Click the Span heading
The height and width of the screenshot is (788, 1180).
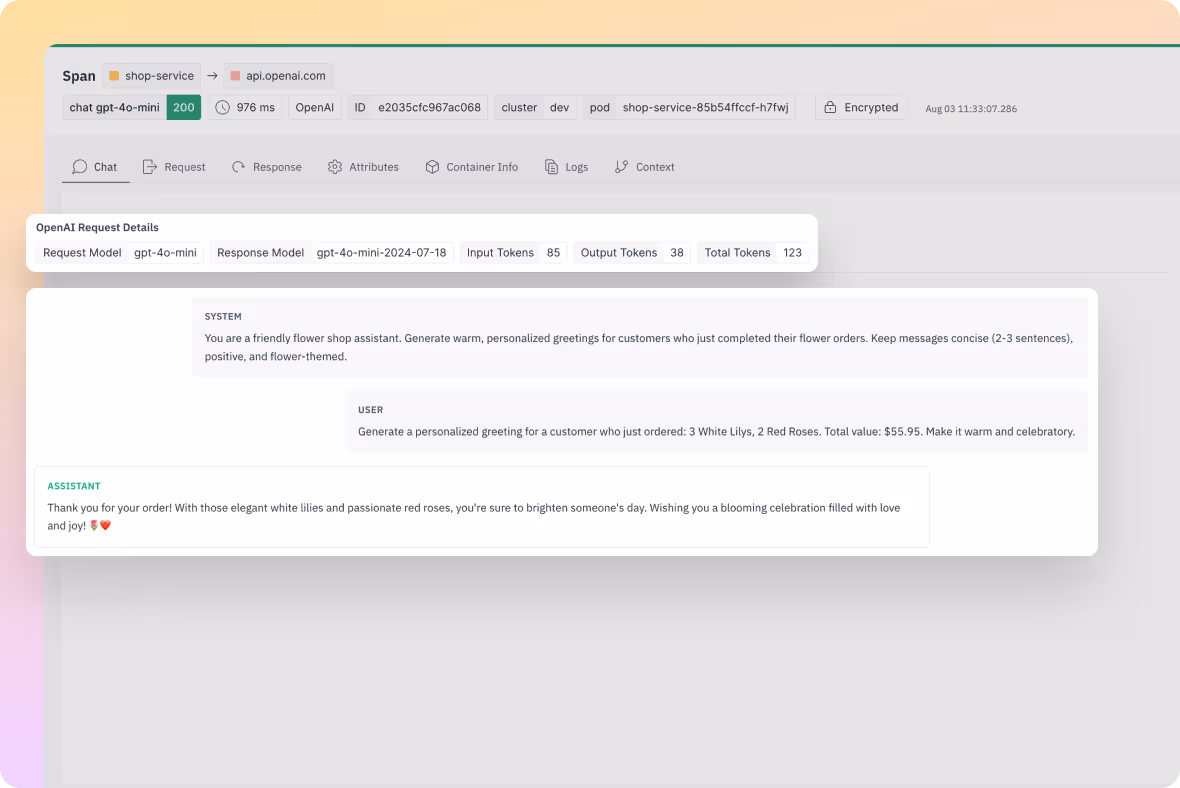(x=79, y=76)
